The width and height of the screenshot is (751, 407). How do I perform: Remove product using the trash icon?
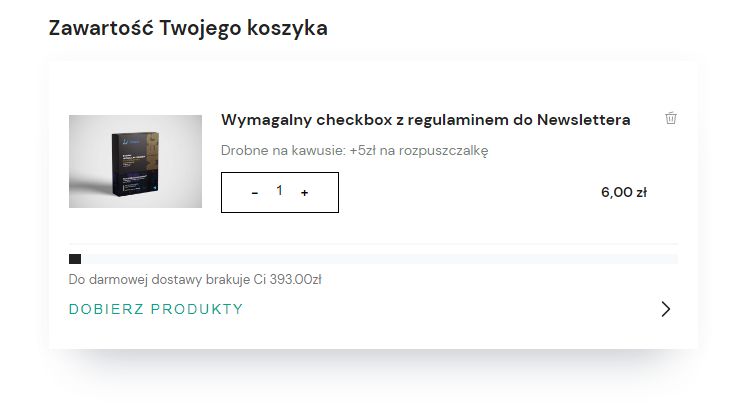pos(671,118)
